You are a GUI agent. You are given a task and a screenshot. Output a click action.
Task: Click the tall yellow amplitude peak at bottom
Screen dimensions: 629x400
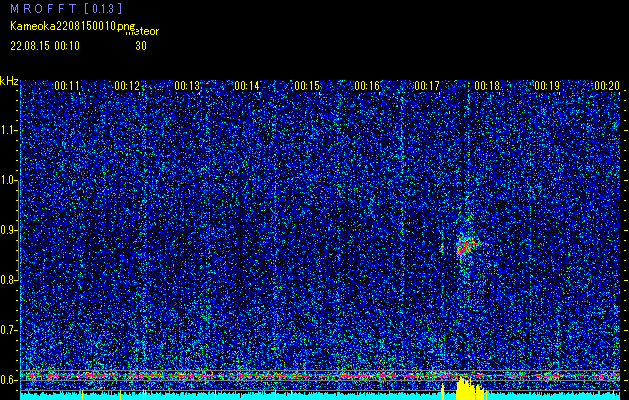point(465,388)
